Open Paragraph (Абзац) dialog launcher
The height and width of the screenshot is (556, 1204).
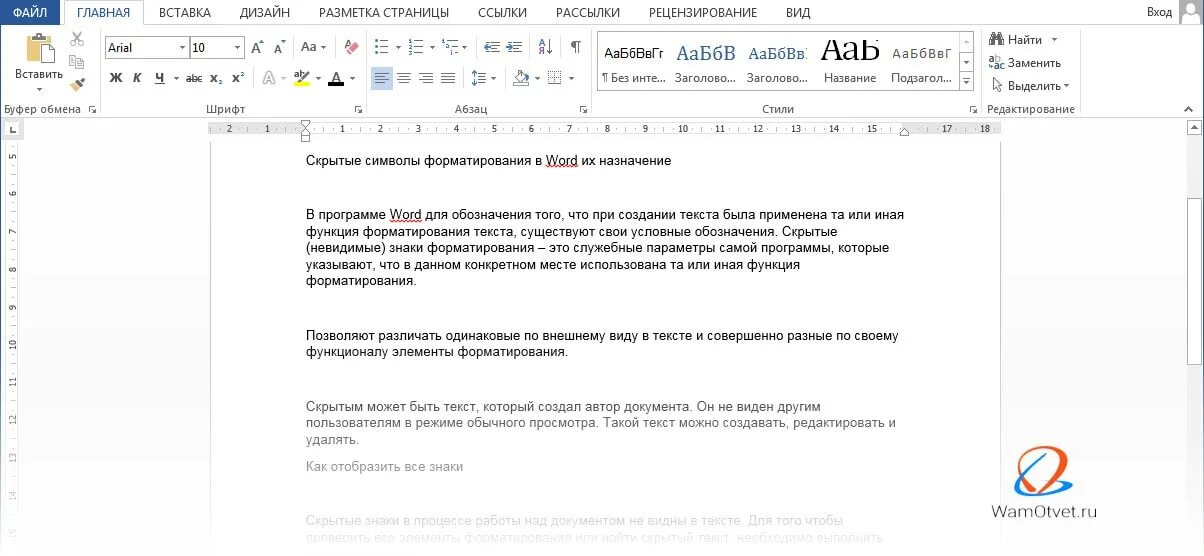click(x=583, y=109)
